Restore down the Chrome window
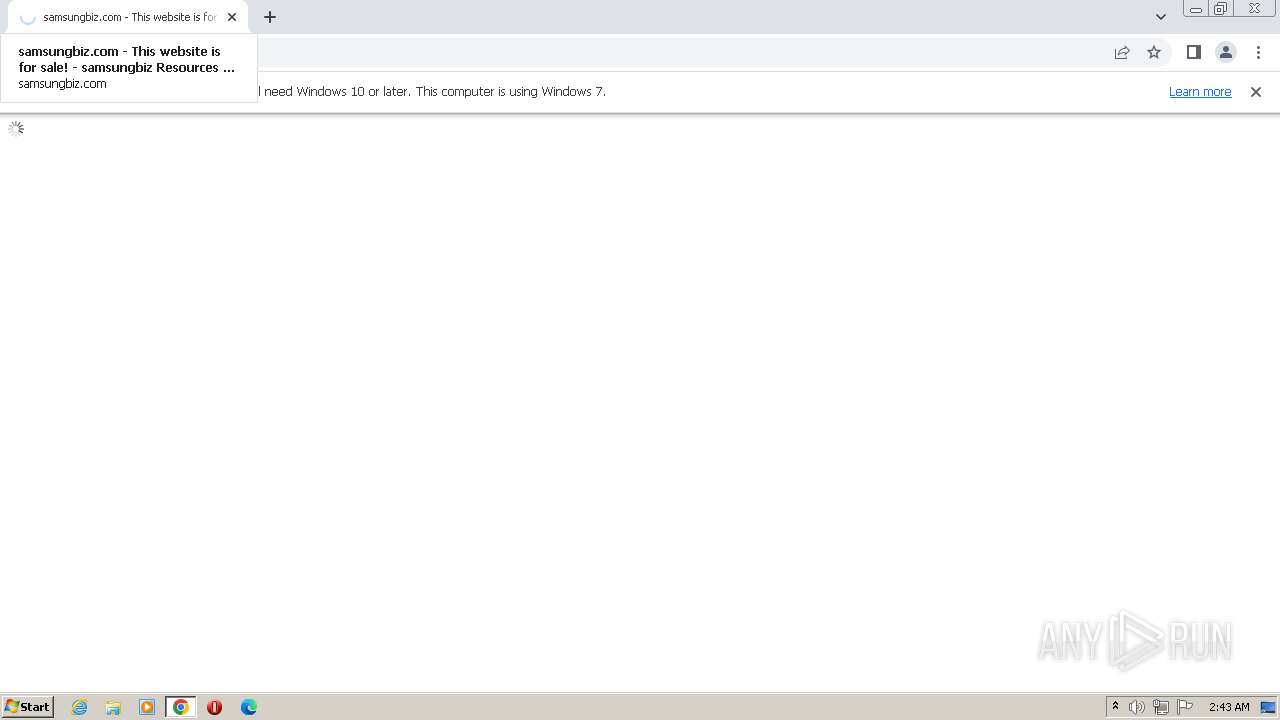 point(1220,9)
